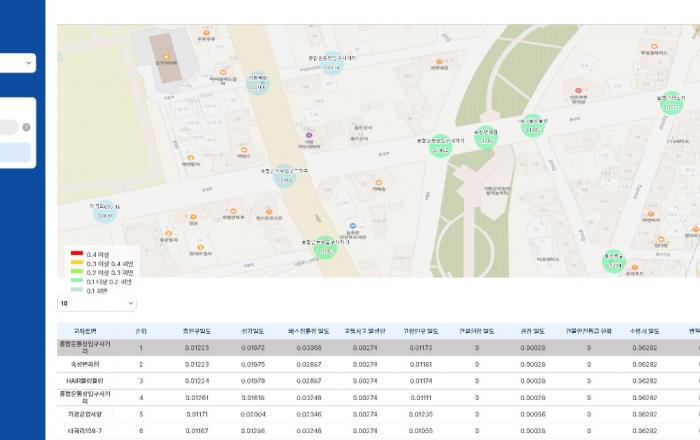Select the teal marker nearest the brown building
This screenshot has width=700, height=440.
tap(258, 83)
